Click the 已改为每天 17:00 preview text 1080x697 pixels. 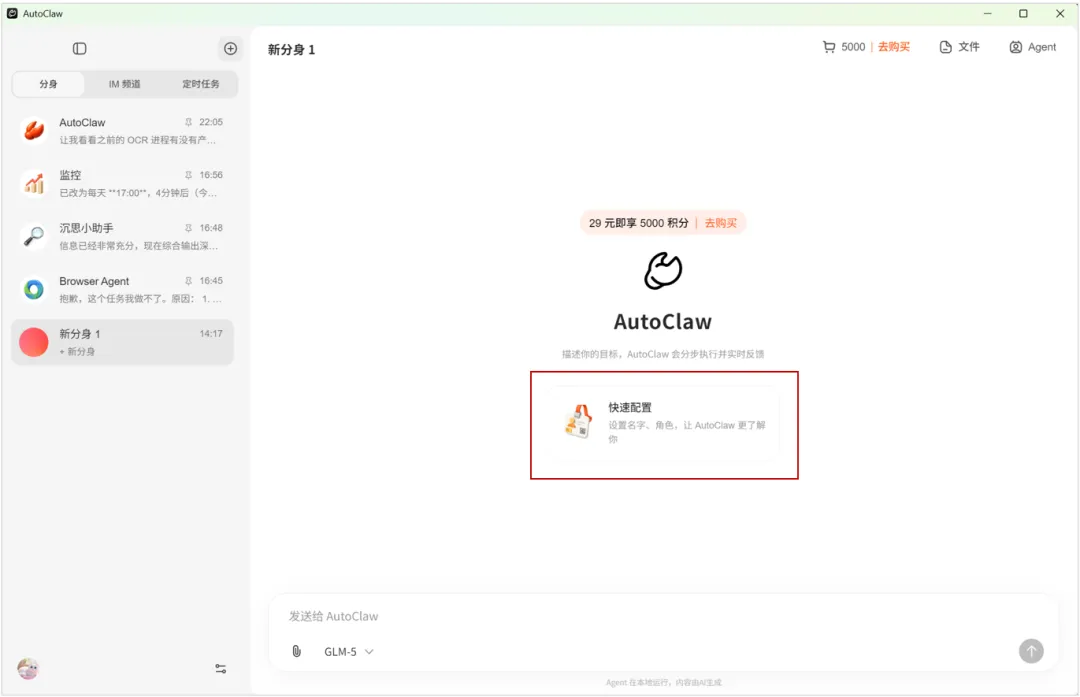[138, 193]
